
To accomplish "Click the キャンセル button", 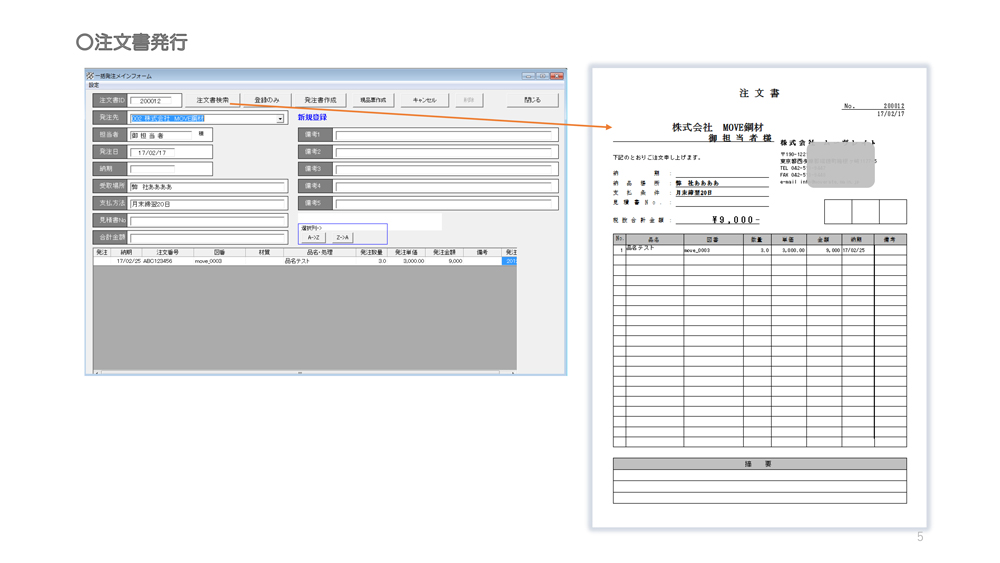I will click(424, 100).
